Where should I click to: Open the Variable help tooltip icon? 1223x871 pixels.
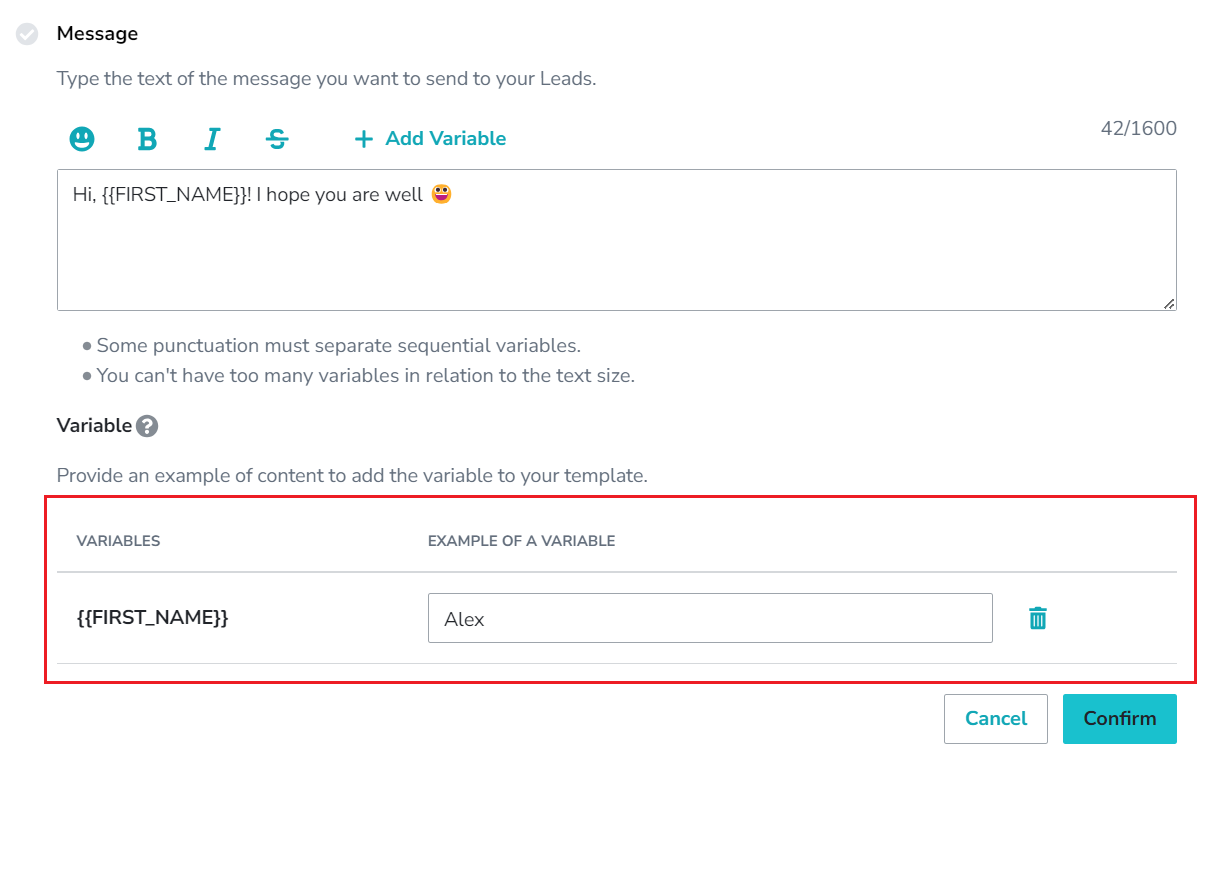[x=147, y=426]
